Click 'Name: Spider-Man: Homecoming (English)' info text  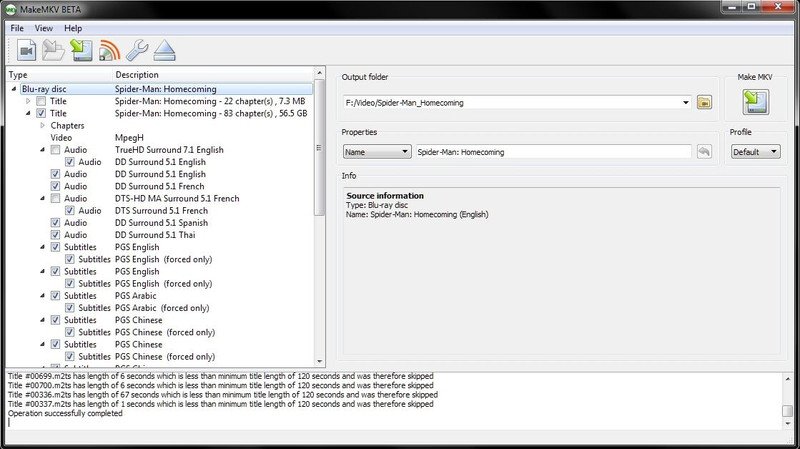(x=417, y=214)
